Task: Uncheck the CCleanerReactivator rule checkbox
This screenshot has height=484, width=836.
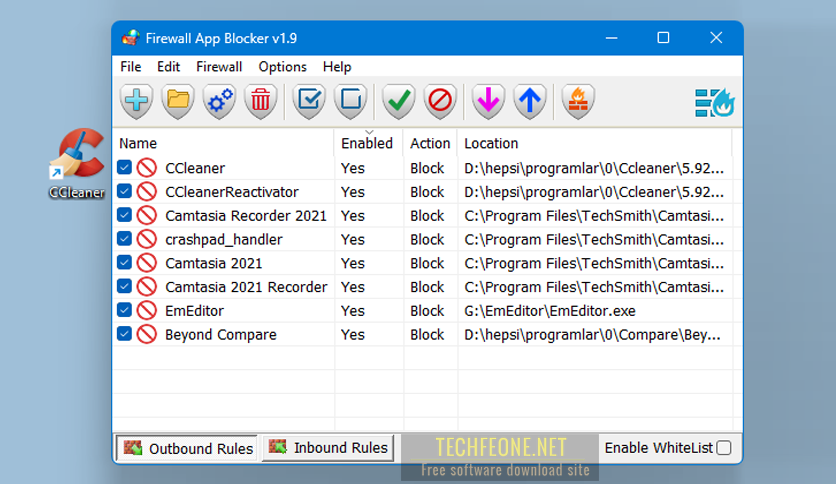Action: [124, 191]
